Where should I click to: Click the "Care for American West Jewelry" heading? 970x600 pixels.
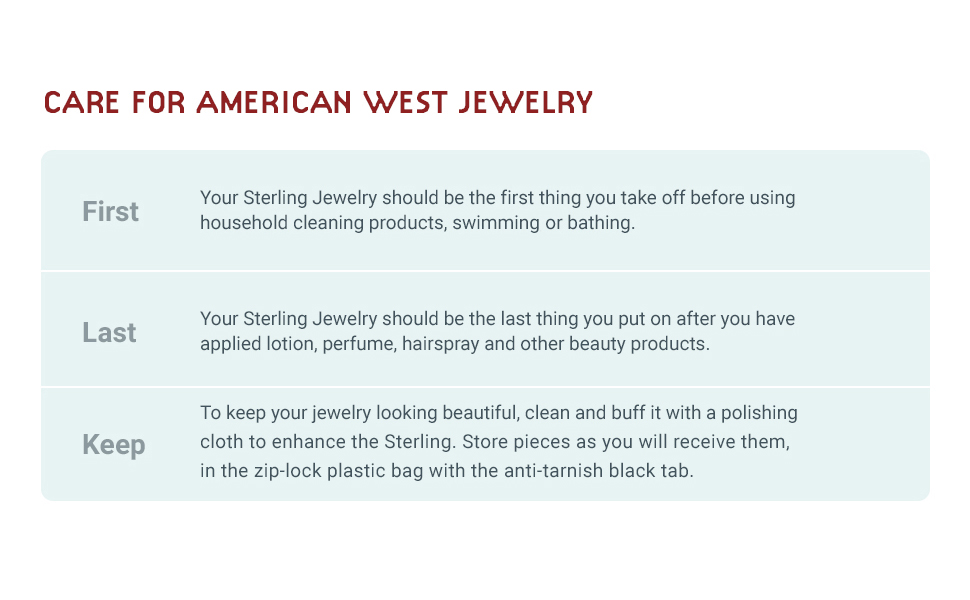(318, 103)
